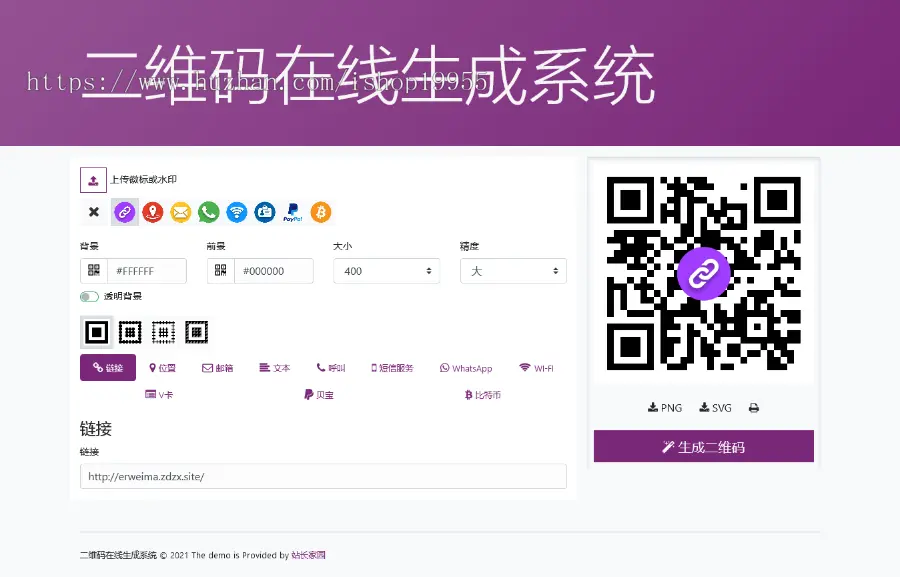The width and height of the screenshot is (900, 577).
Task: Remove the logo with the X icon
Action: coord(94,212)
